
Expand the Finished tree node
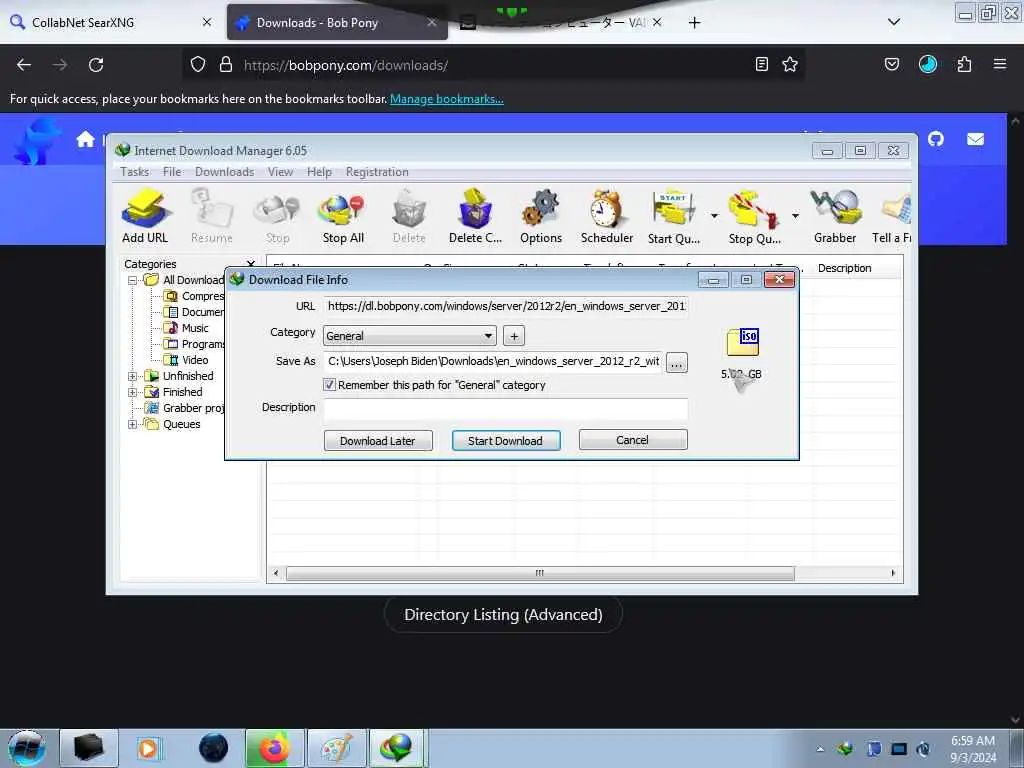pyautogui.click(x=133, y=392)
